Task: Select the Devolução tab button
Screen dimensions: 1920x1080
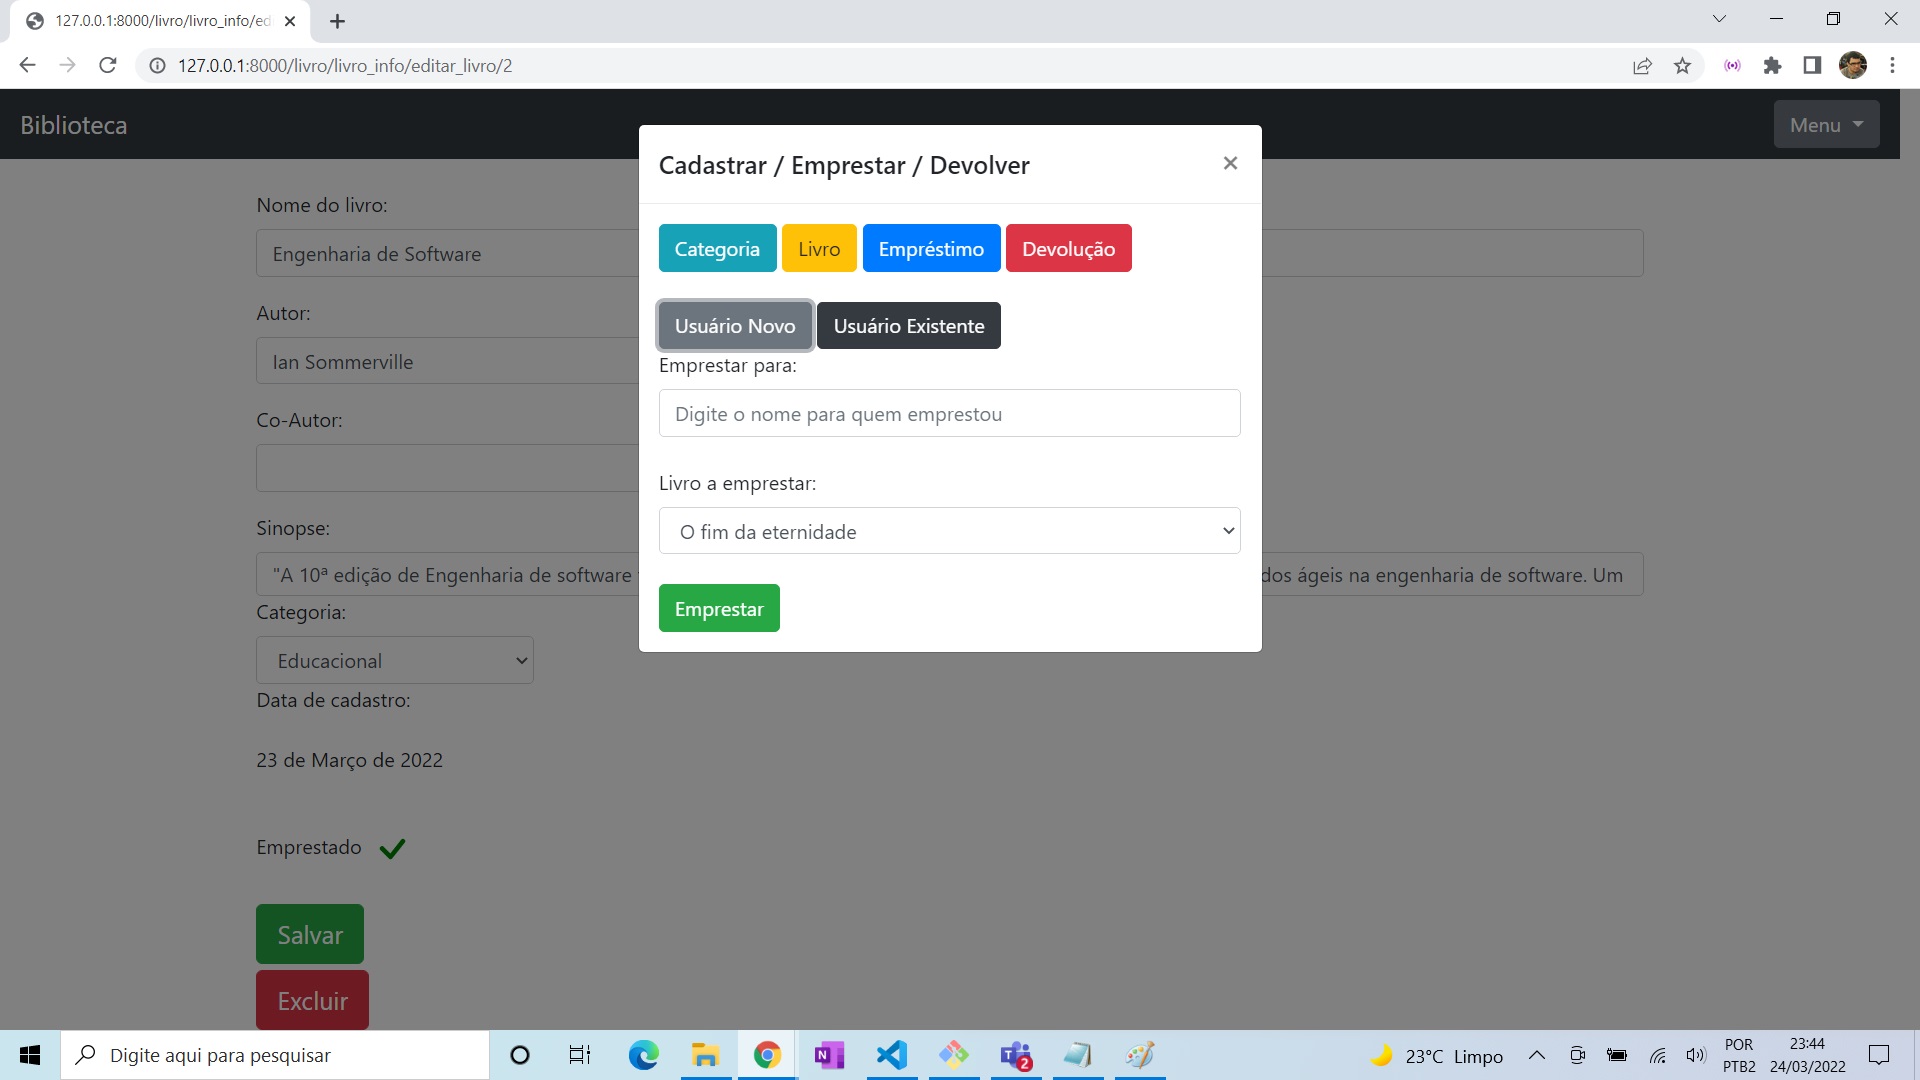Action: pyautogui.click(x=1068, y=249)
